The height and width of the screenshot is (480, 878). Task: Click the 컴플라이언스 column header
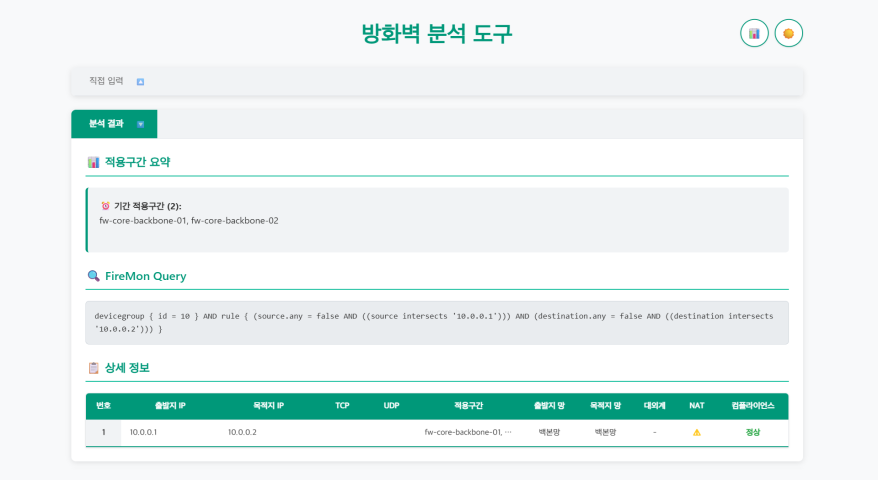pos(753,406)
